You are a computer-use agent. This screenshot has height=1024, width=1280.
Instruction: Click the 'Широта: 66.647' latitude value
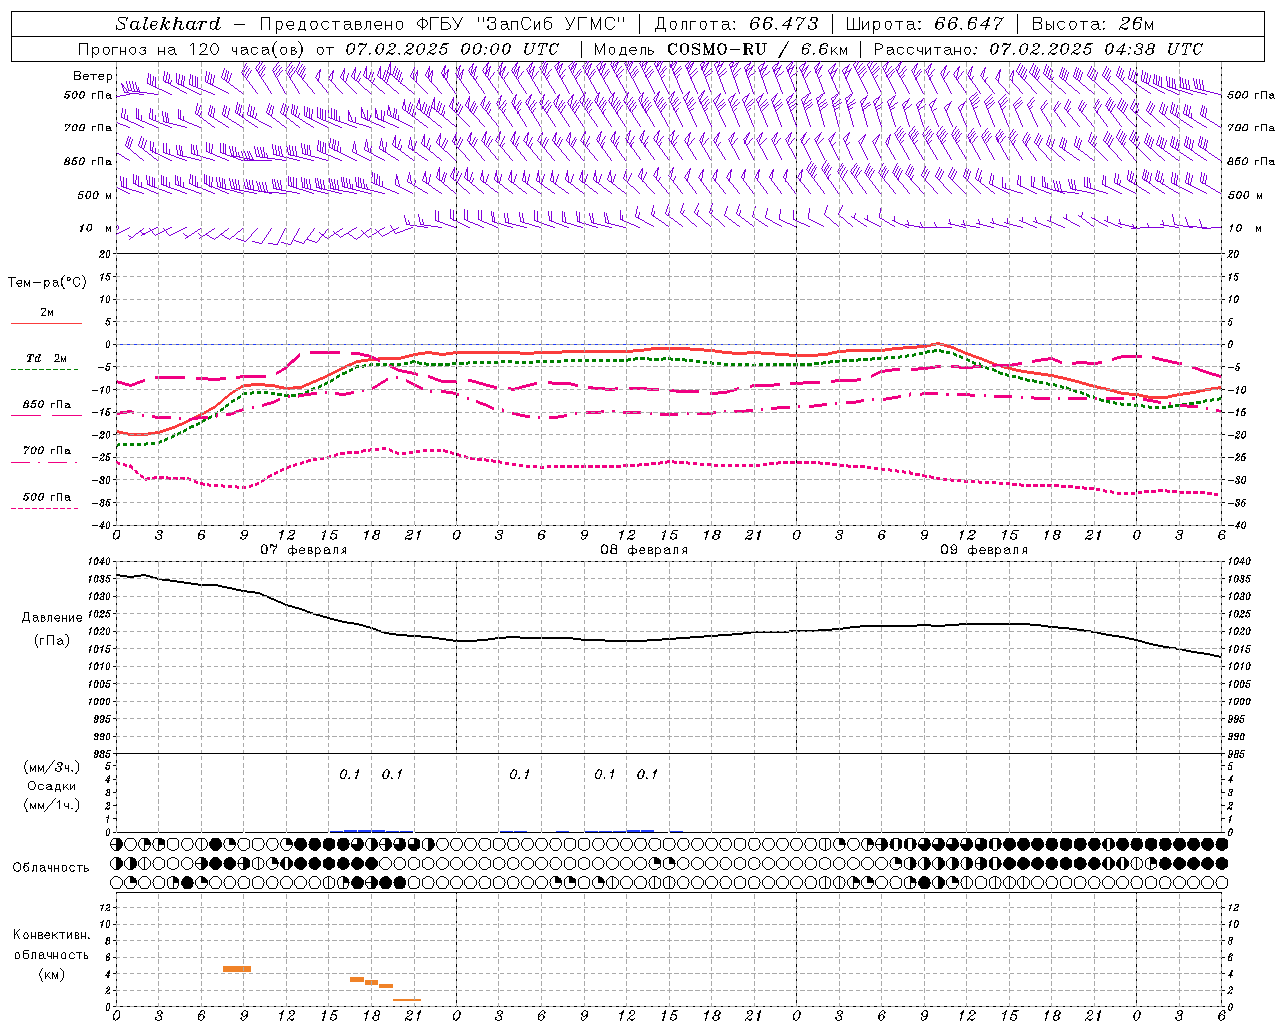pyautogui.click(x=924, y=24)
